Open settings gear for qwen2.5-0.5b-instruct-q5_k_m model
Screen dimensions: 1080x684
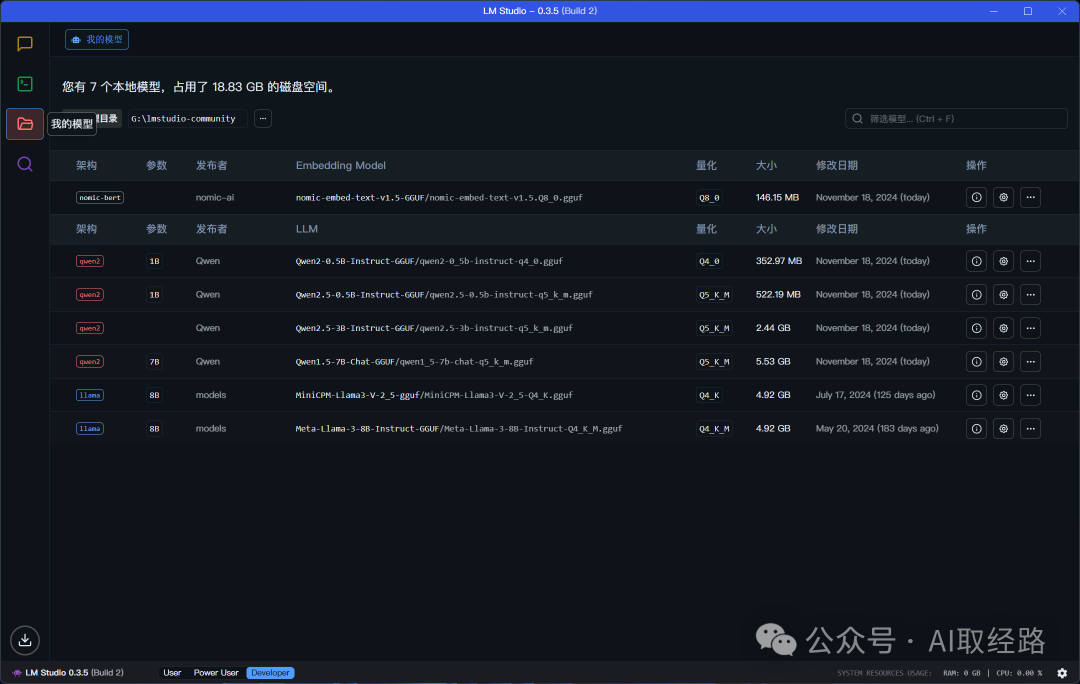1004,295
